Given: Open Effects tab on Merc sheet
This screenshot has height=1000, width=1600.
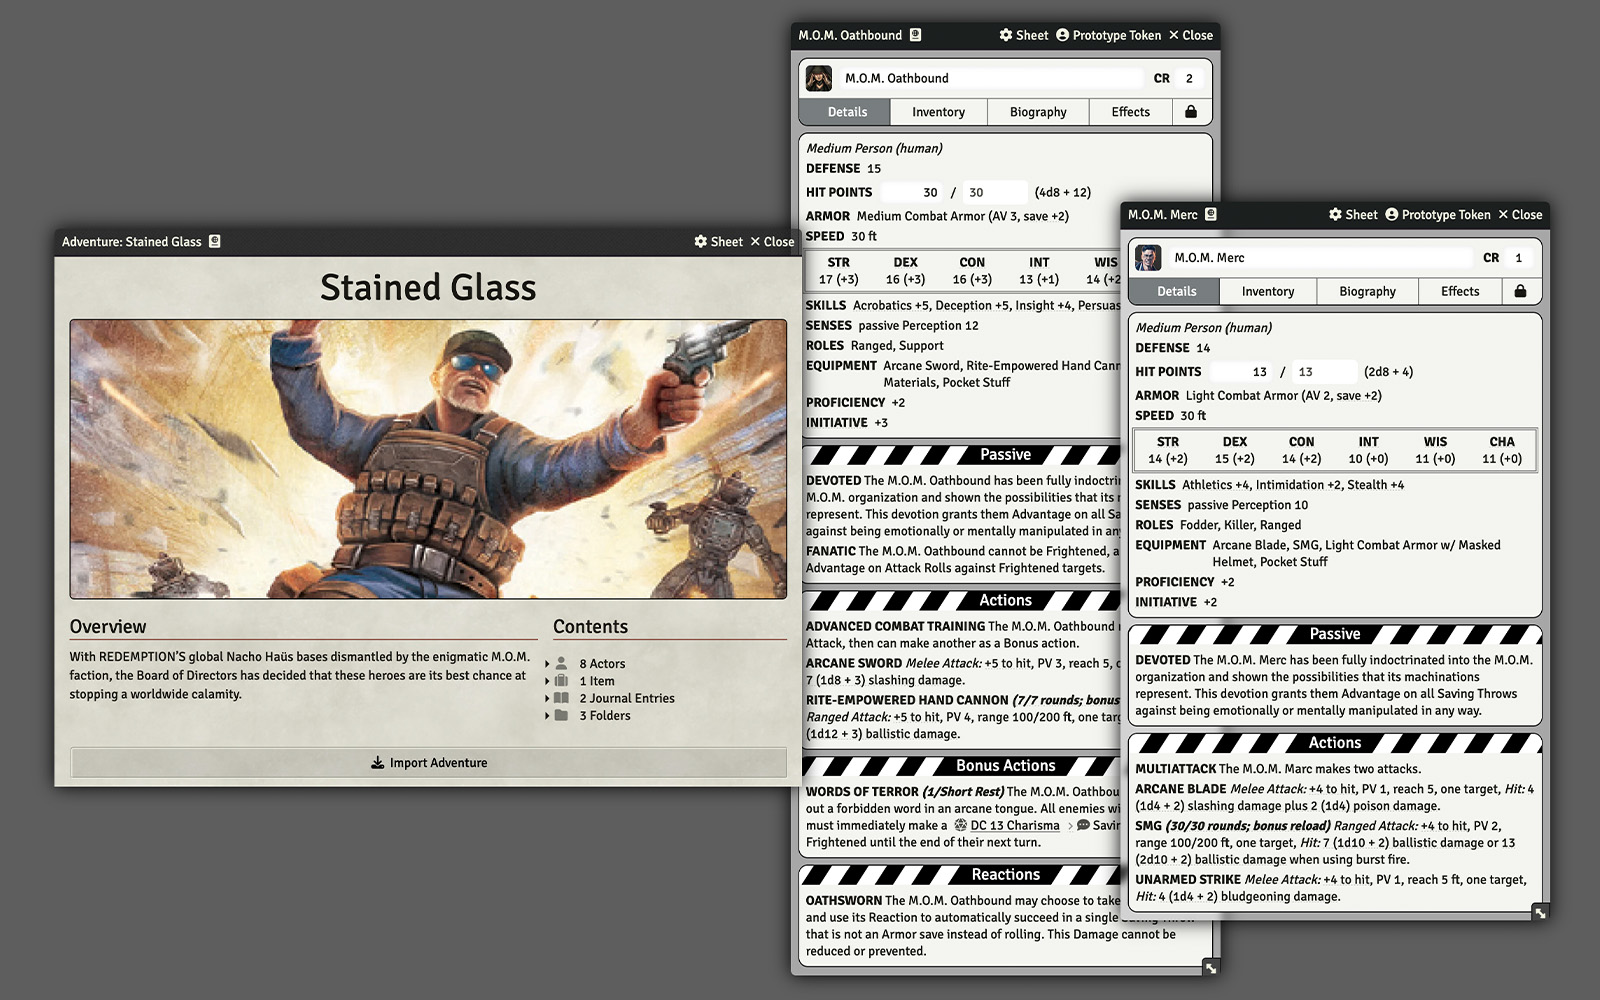Looking at the screenshot, I should 1460,291.
